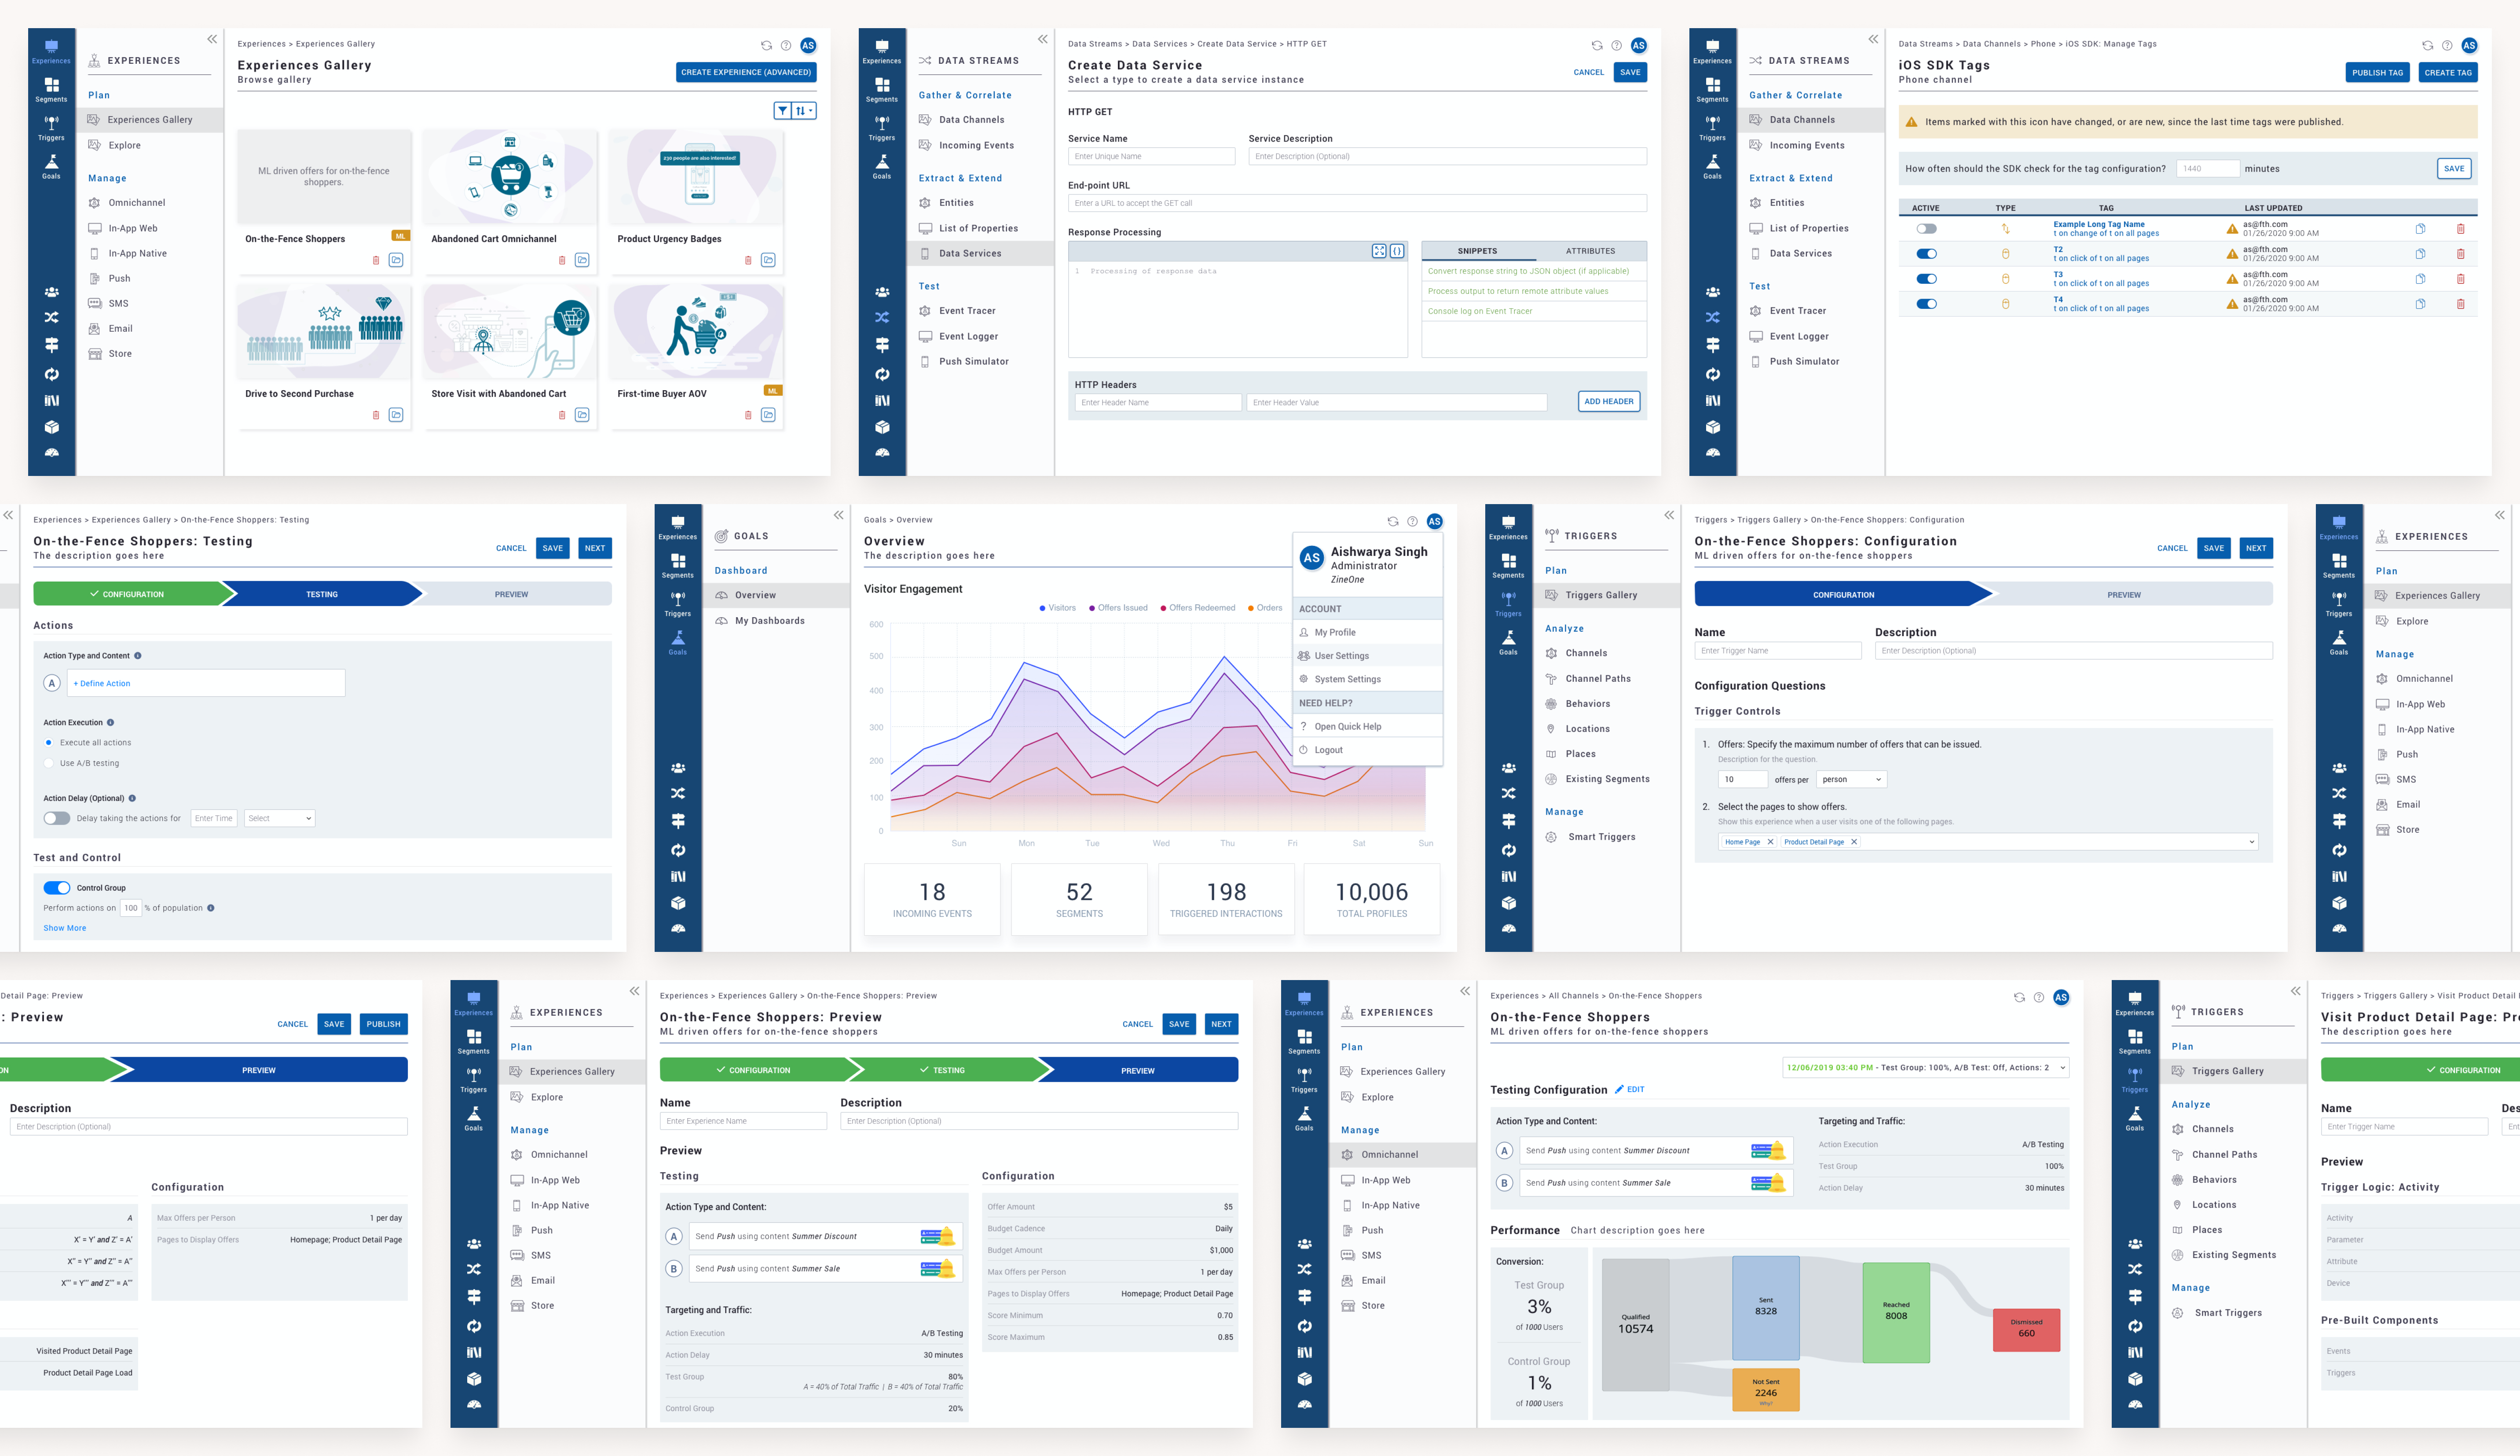Select the Use A/B testing radio button
The height and width of the screenshot is (1456, 2520).
49,763
